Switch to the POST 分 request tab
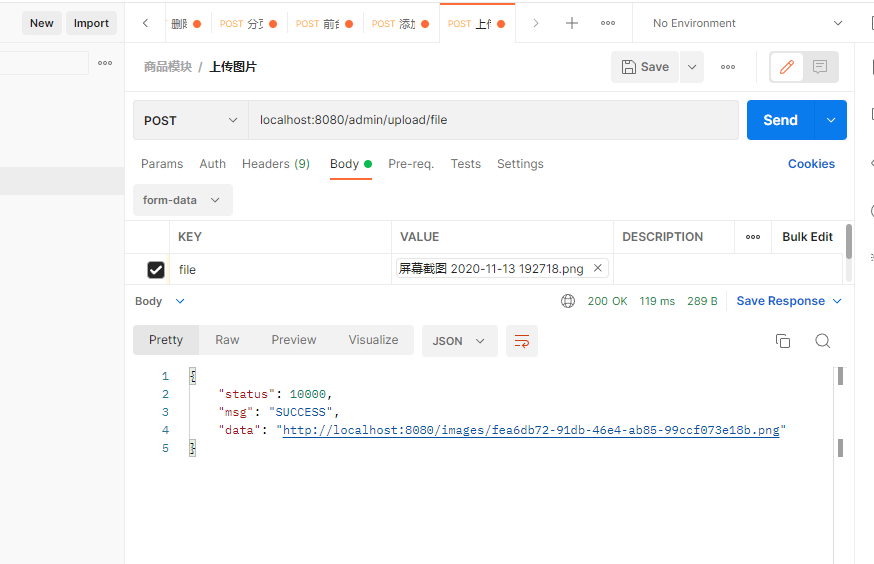Image resolution: width=874 pixels, height=564 pixels. click(249, 24)
